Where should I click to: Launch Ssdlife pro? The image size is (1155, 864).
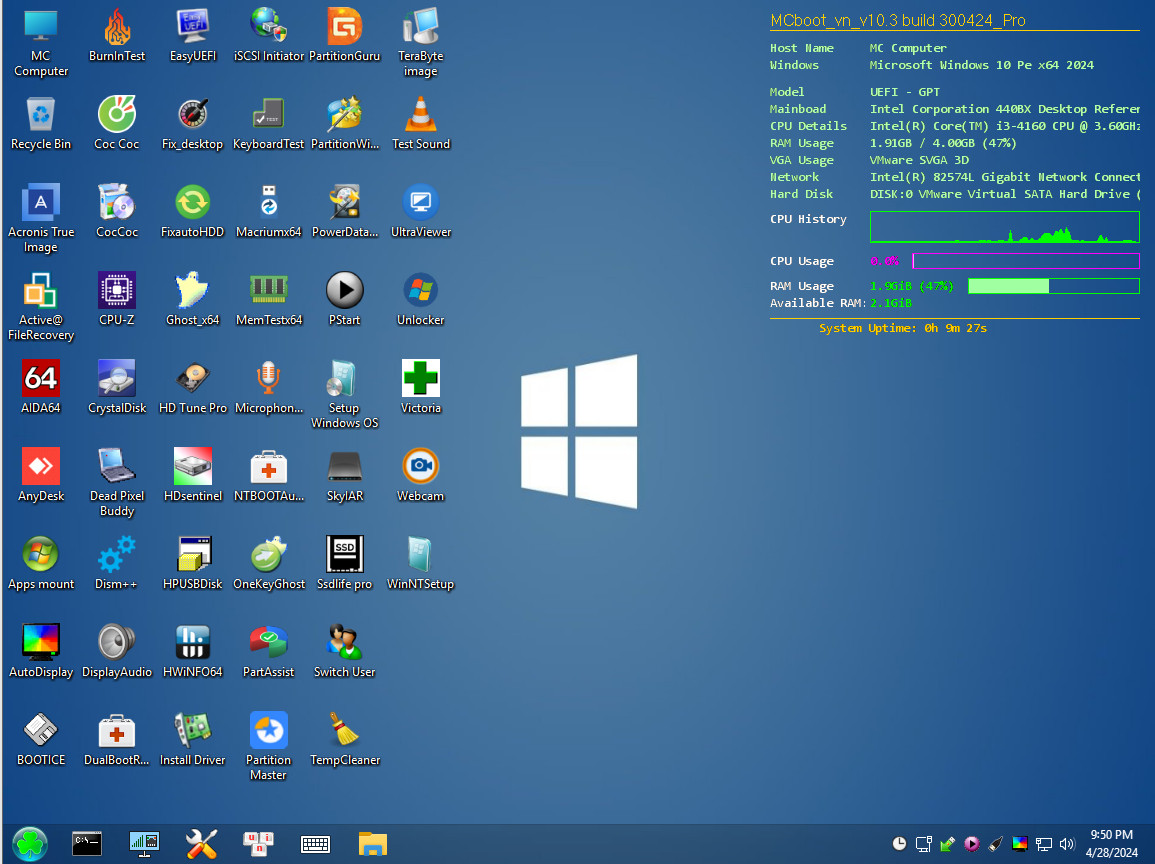345,563
